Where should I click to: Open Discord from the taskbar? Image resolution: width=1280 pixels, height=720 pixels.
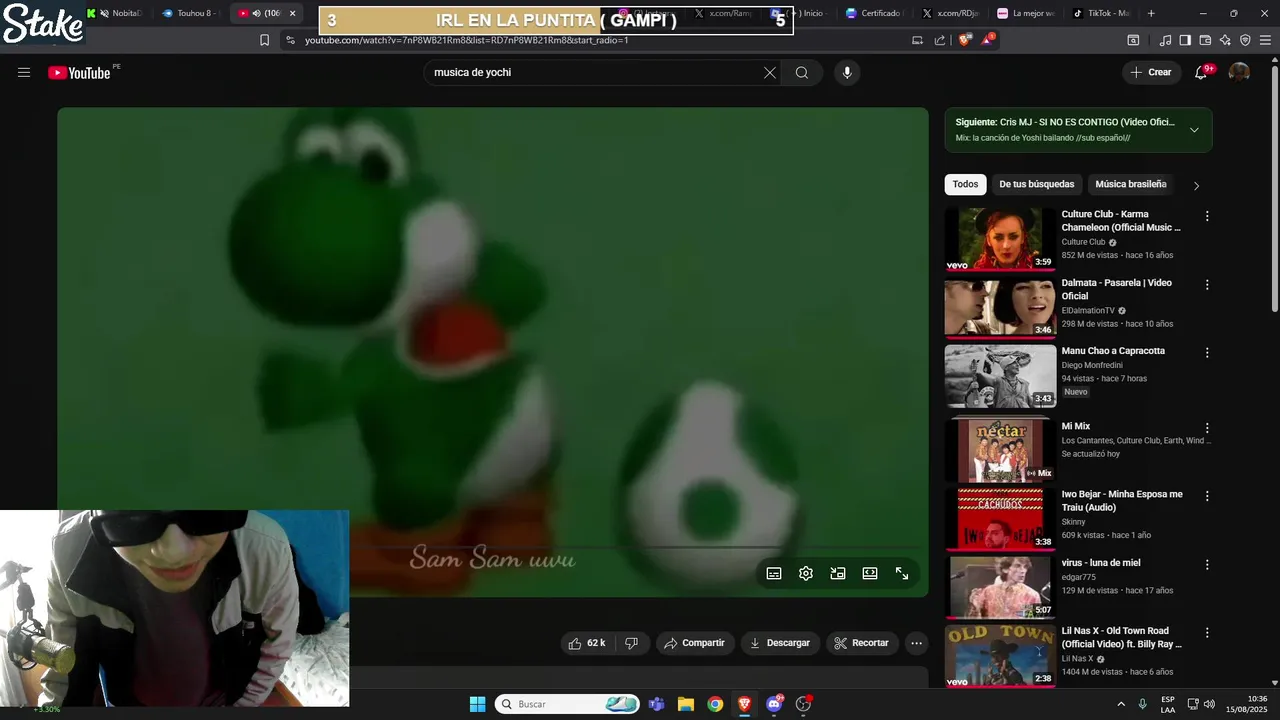(x=774, y=704)
